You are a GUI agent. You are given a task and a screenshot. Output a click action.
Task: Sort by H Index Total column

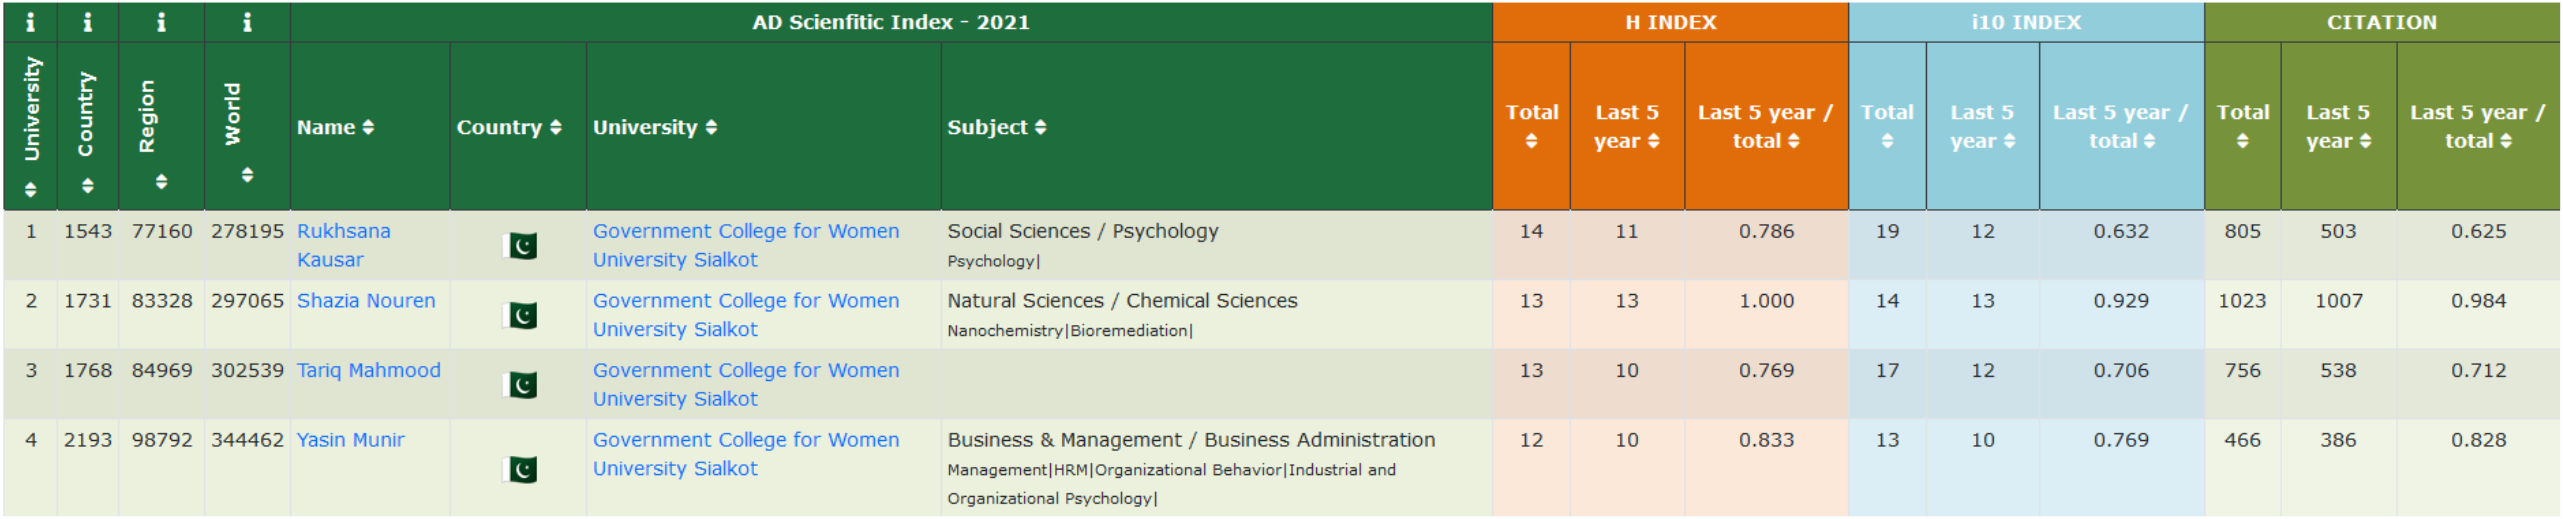tap(1531, 127)
